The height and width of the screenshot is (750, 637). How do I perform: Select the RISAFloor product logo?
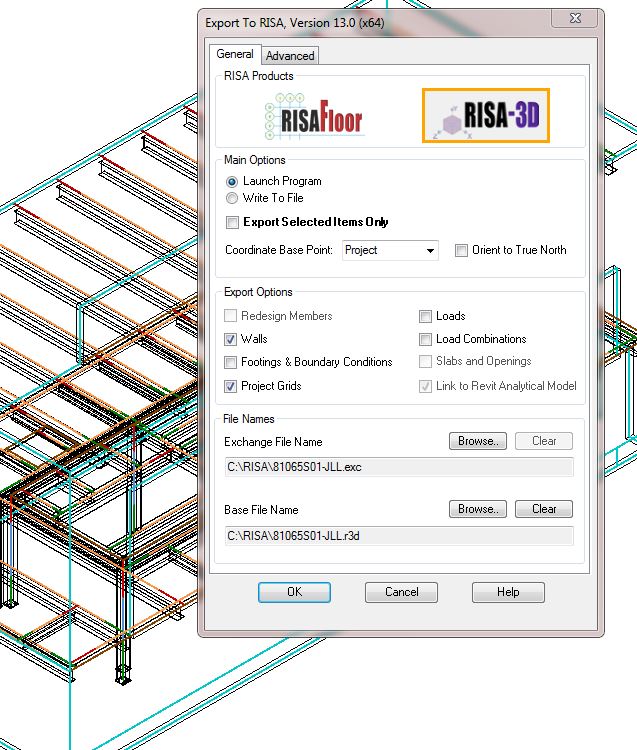314,116
